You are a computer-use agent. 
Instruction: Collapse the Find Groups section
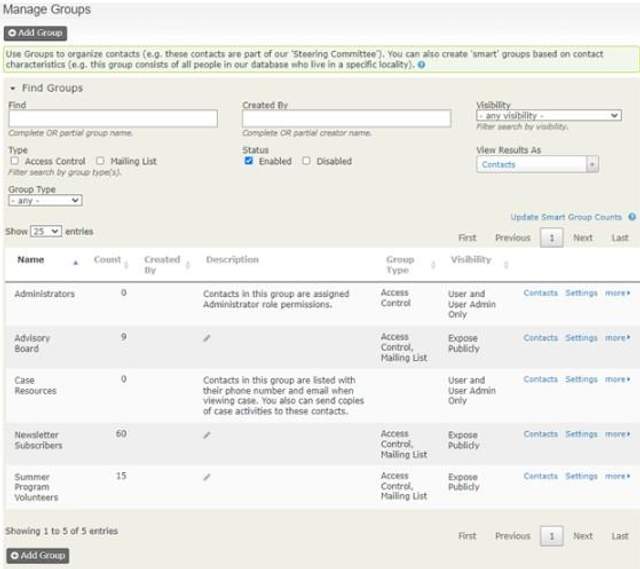pos(13,88)
